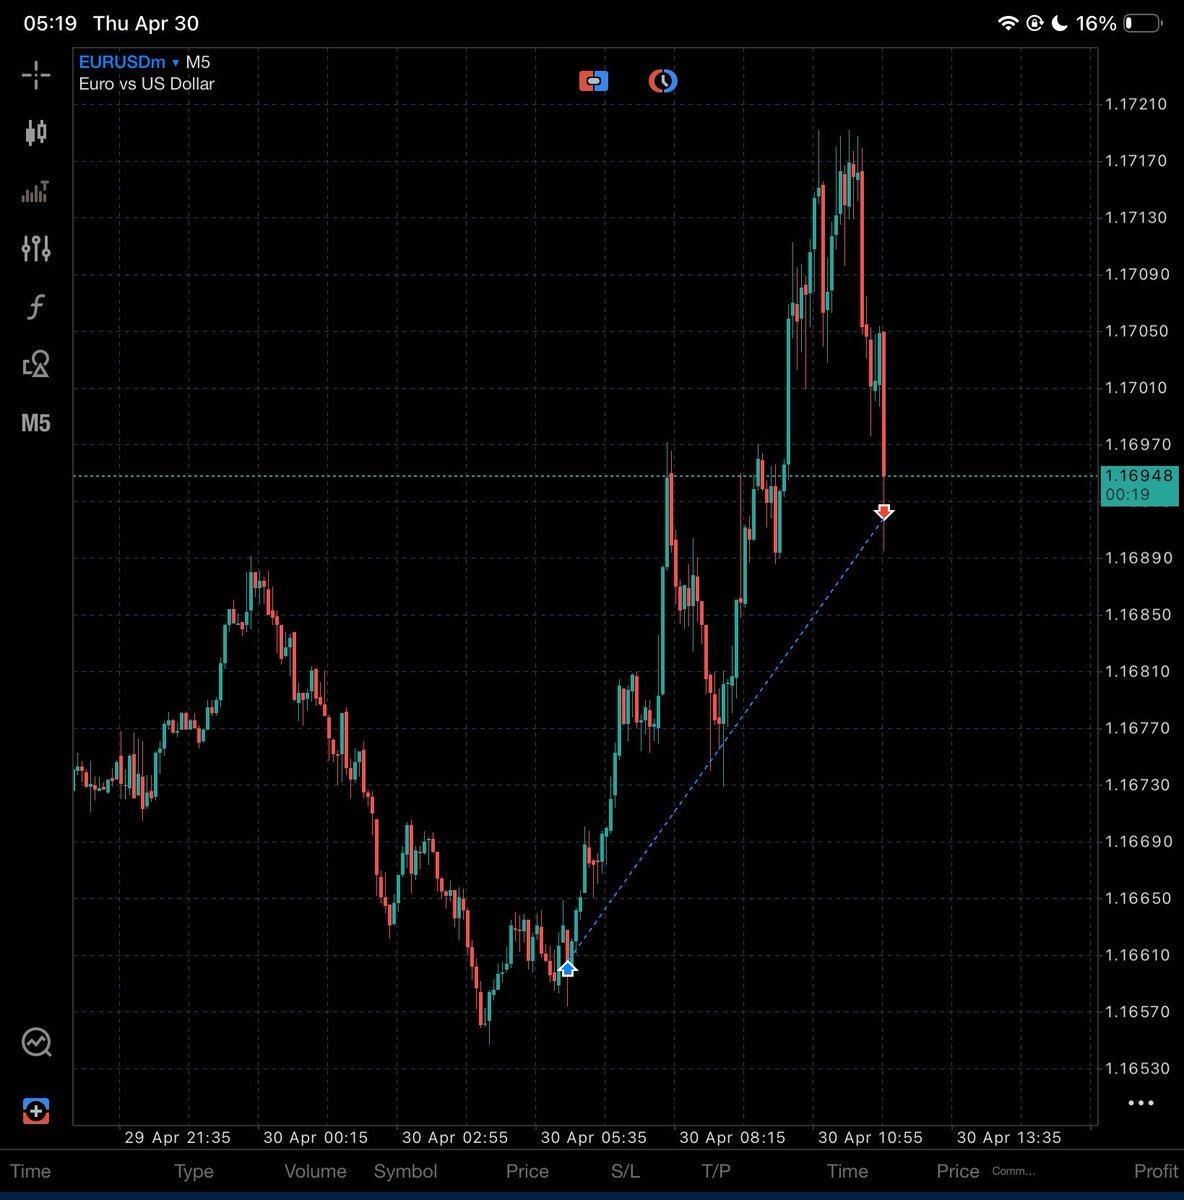
Task: Open the drawing objects shapes tool
Action: [36, 364]
